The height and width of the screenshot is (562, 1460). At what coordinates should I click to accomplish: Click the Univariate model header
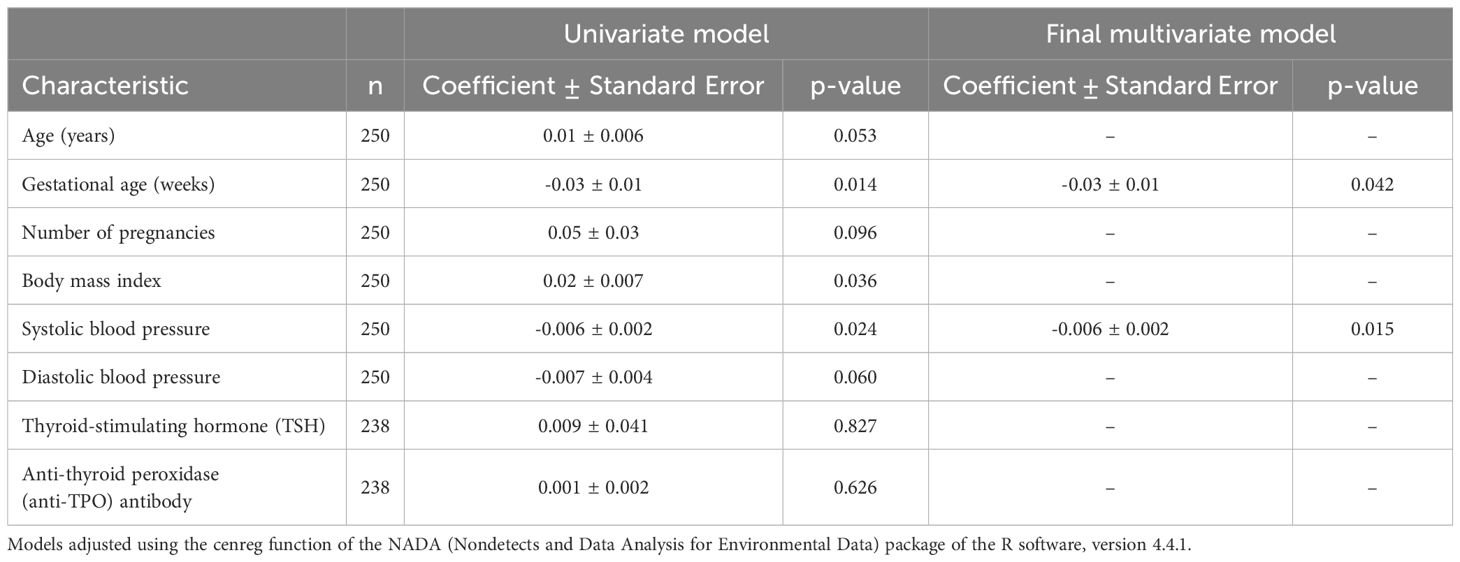(x=666, y=34)
